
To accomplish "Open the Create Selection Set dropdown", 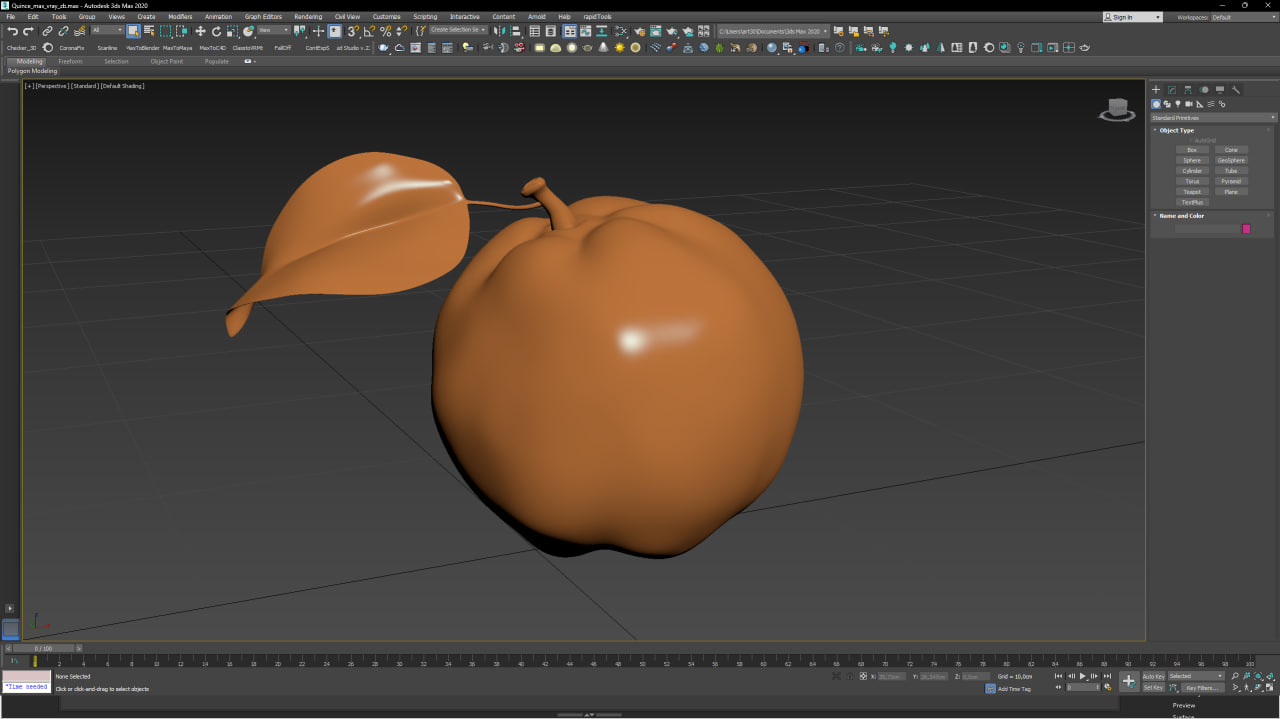I will pyautogui.click(x=458, y=30).
